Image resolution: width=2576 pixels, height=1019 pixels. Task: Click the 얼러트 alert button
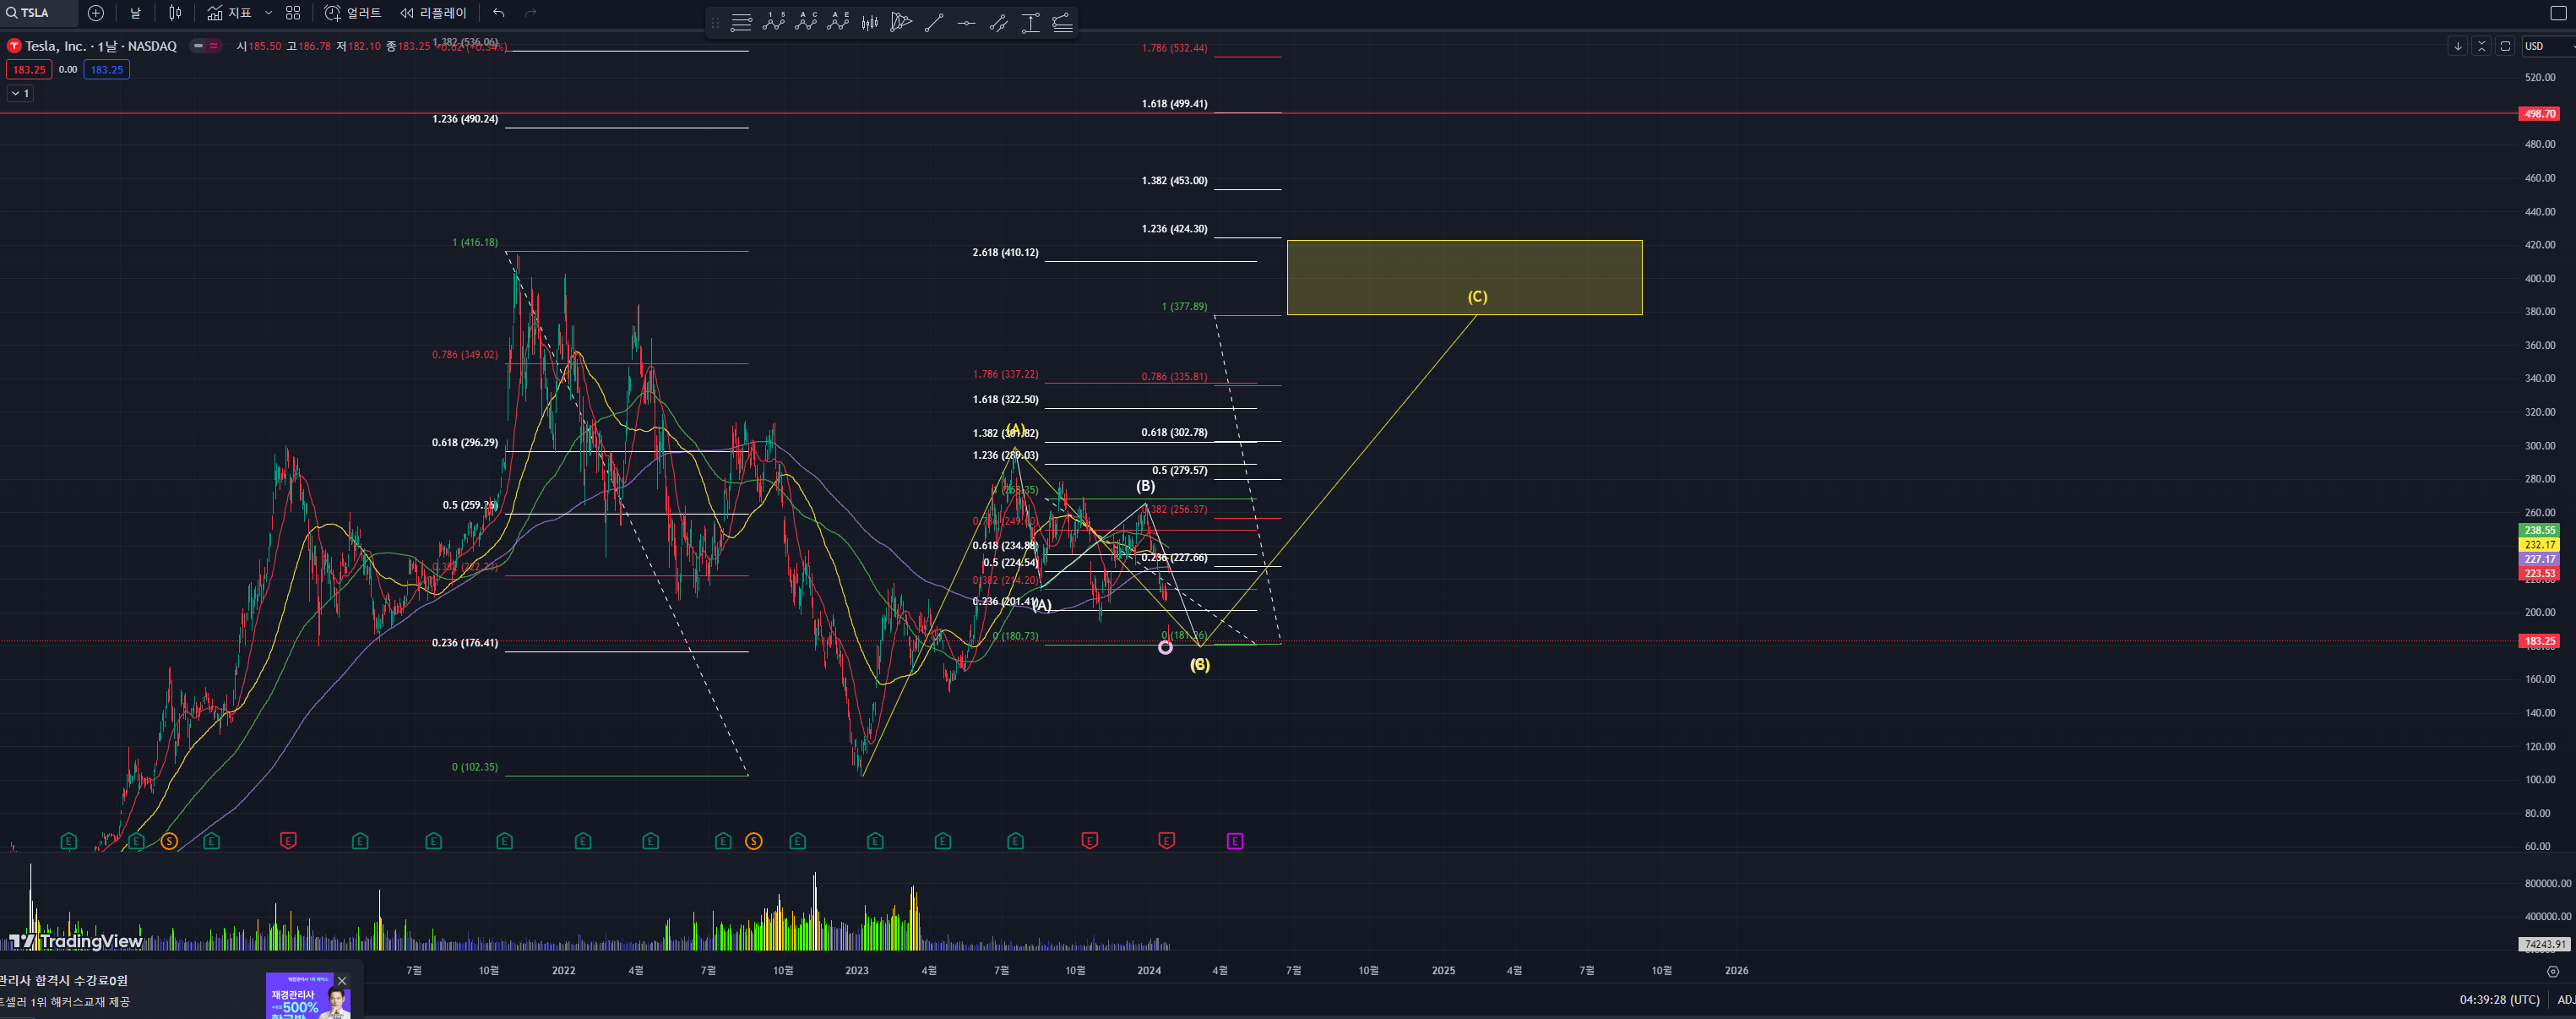(353, 13)
